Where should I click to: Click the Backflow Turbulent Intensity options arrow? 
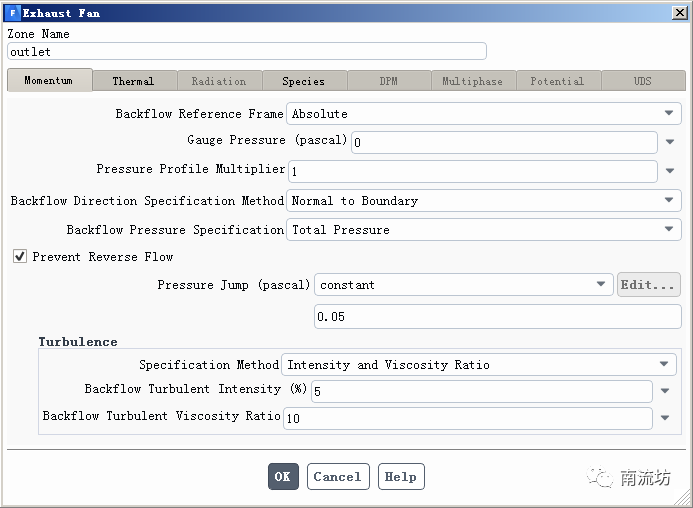pos(666,391)
